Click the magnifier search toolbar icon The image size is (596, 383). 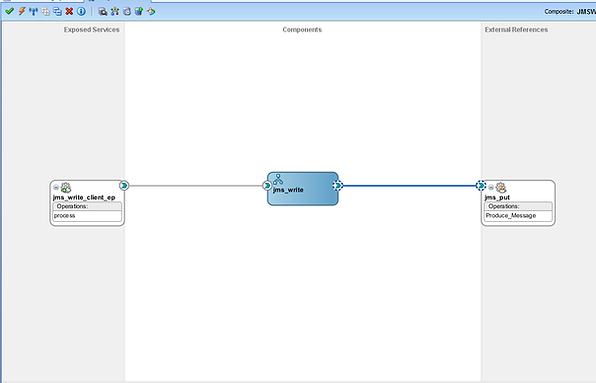point(103,11)
